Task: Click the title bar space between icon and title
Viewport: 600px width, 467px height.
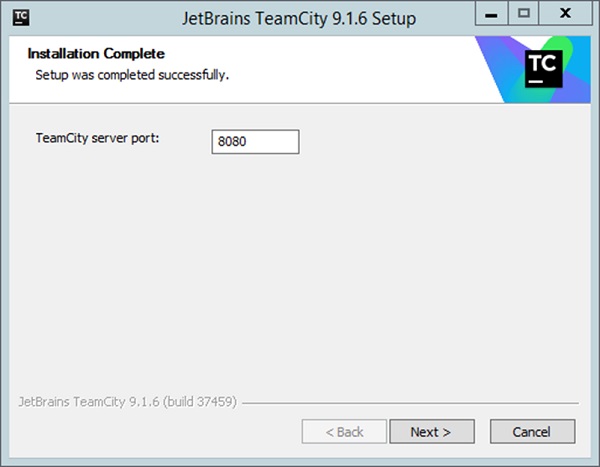Action: pos(103,18)
